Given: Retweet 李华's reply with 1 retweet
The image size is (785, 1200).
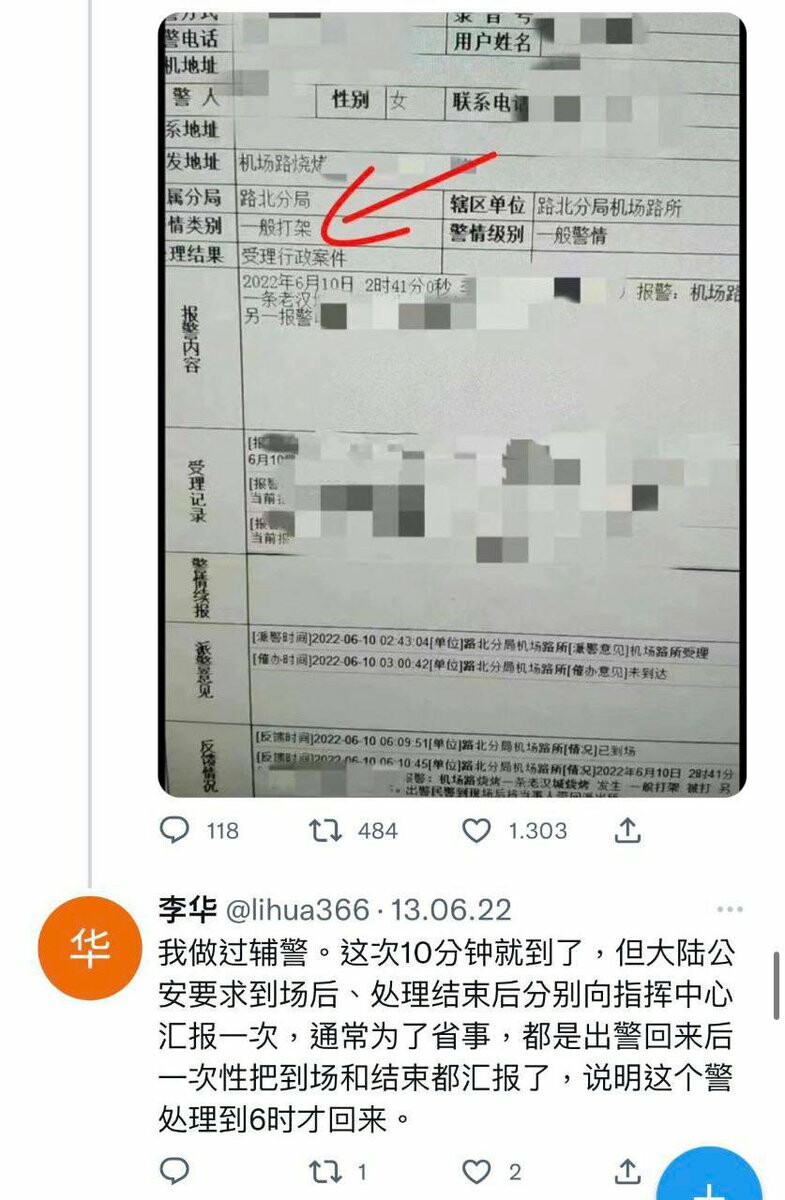Looking at the screenshot, I should (325, 1172).
